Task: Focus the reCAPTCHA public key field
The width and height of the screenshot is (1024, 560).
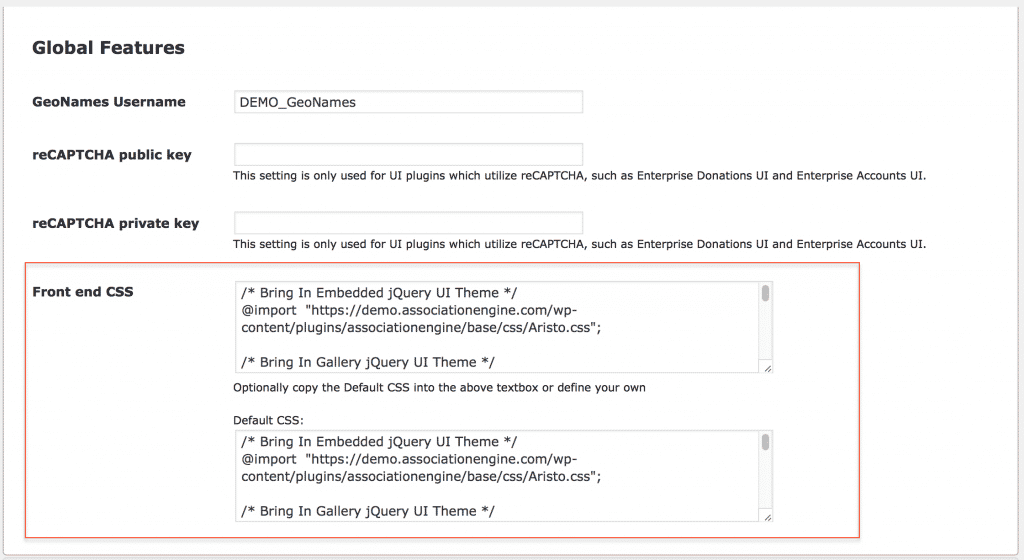Action: click(408, 154)
